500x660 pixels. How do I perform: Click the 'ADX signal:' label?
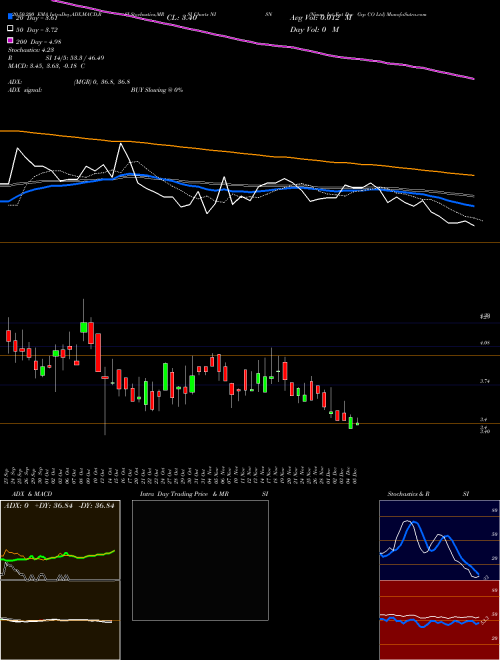[25, 90]
